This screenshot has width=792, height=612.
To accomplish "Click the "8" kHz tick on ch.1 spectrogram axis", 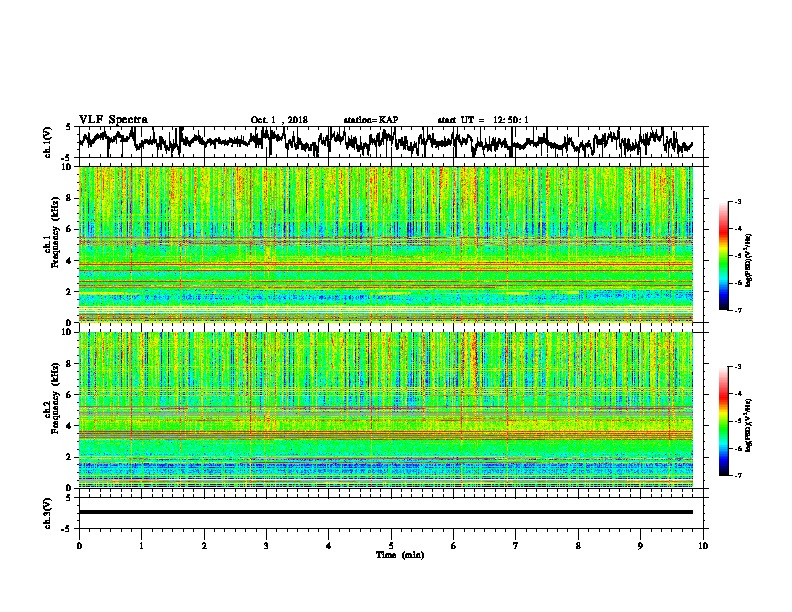I will pos(70,198).
